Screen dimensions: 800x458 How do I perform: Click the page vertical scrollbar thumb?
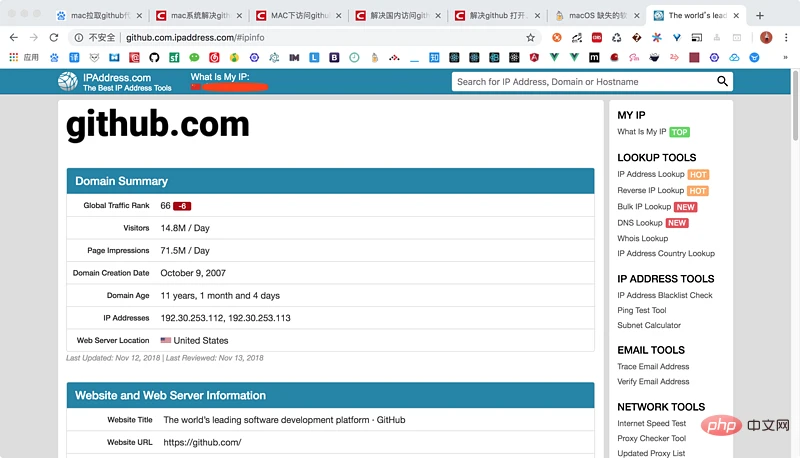point(795,106)
